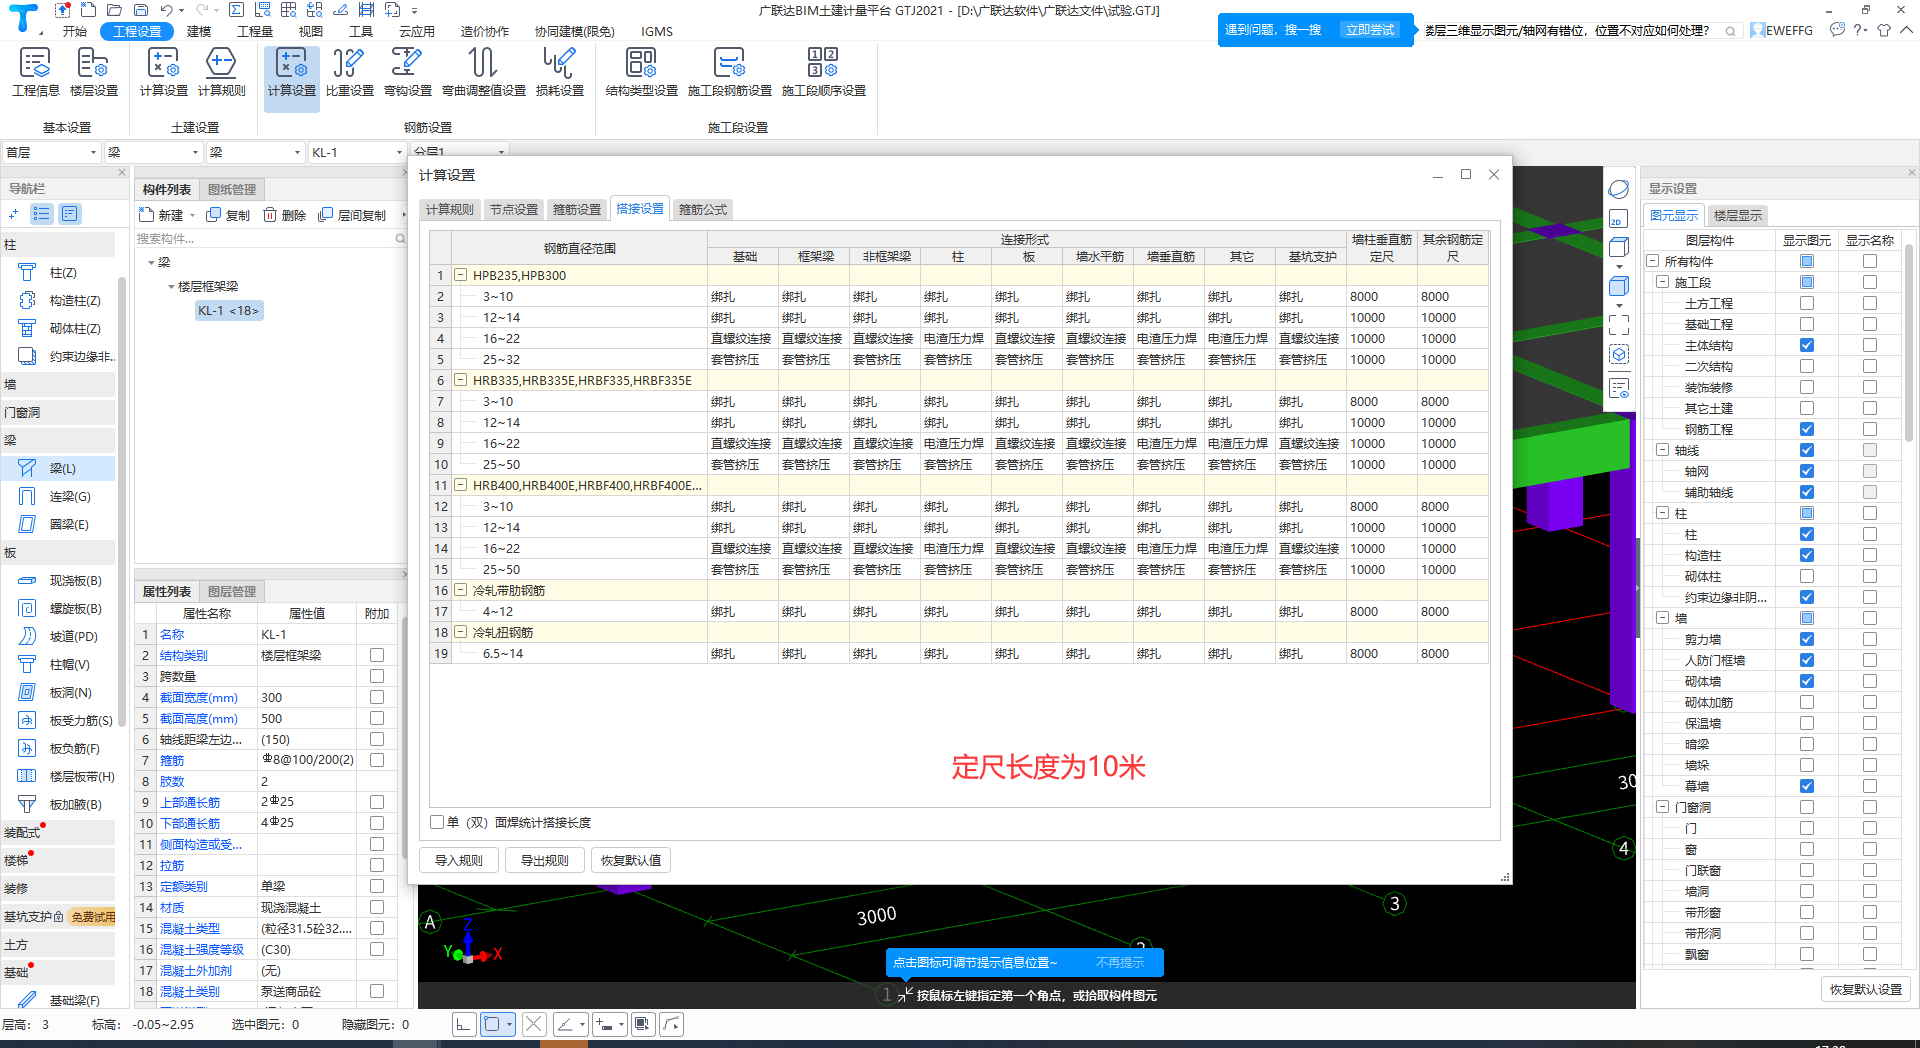The height and width of the screenshot is (1048, 1920).
Task: Uncheck 钢筋工程 显示图元 checkbox
Action: tap(1806, 429)
